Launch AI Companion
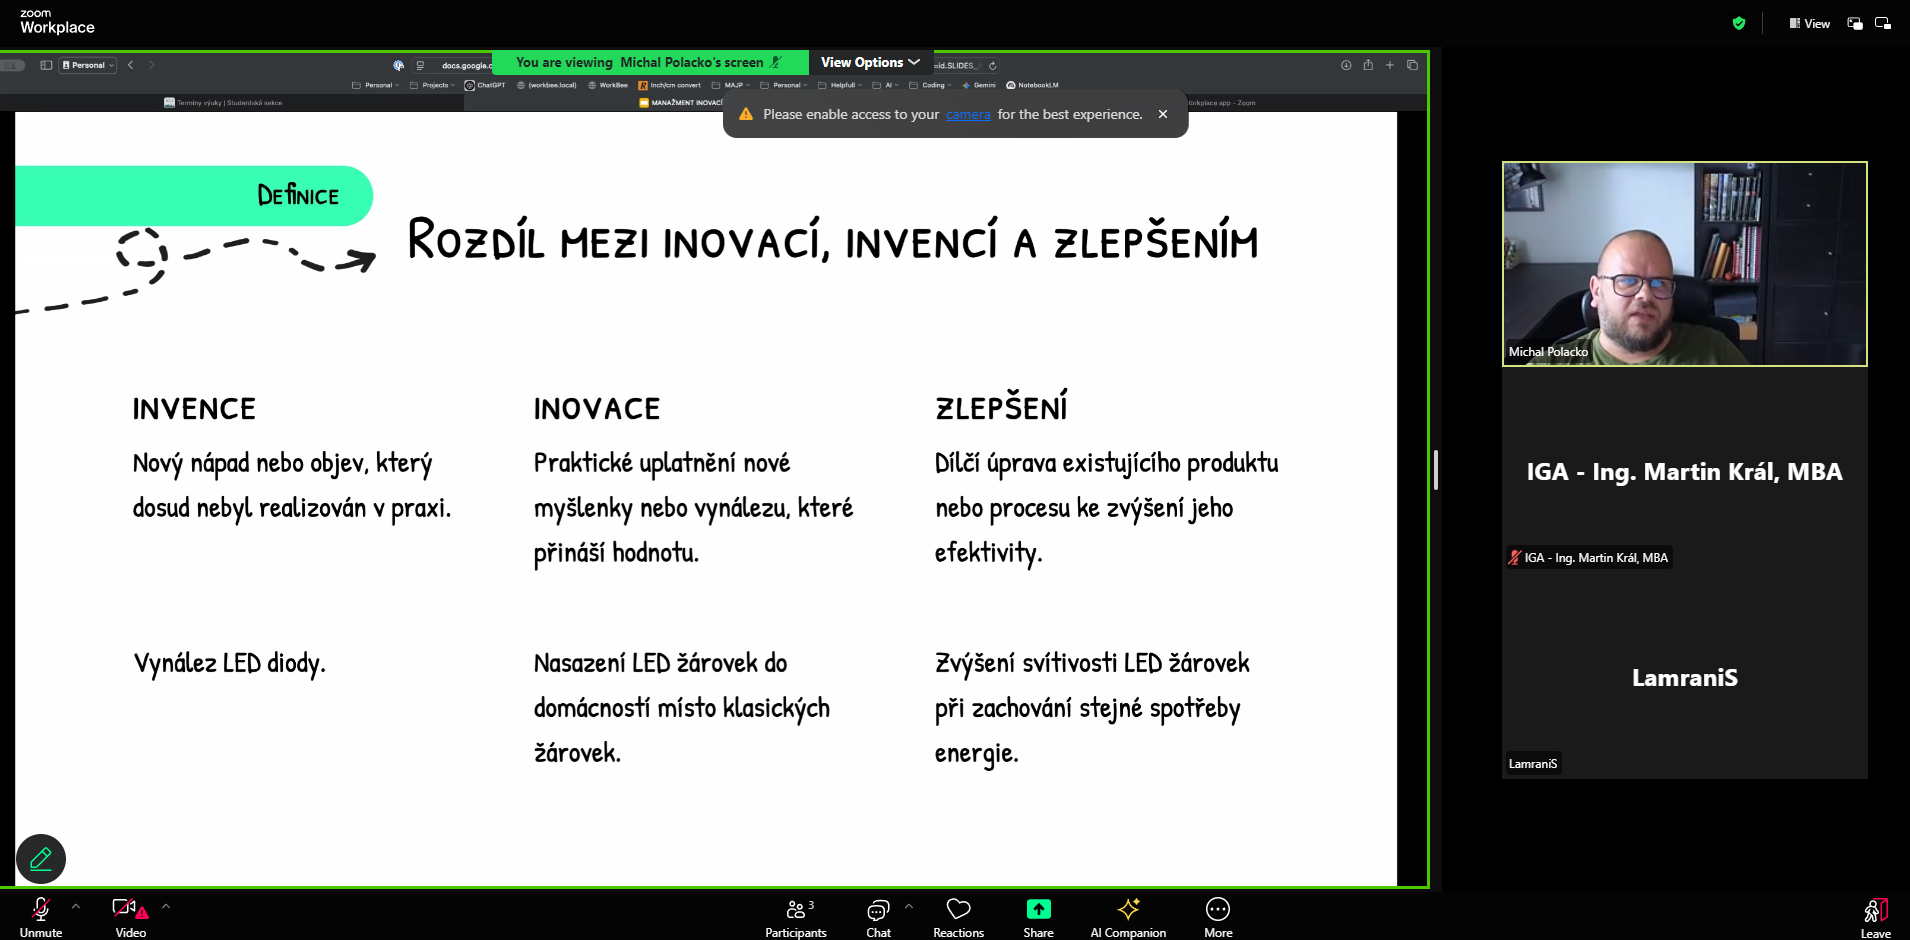This screenshot has height=940, width=1910. pos(1128,915)
